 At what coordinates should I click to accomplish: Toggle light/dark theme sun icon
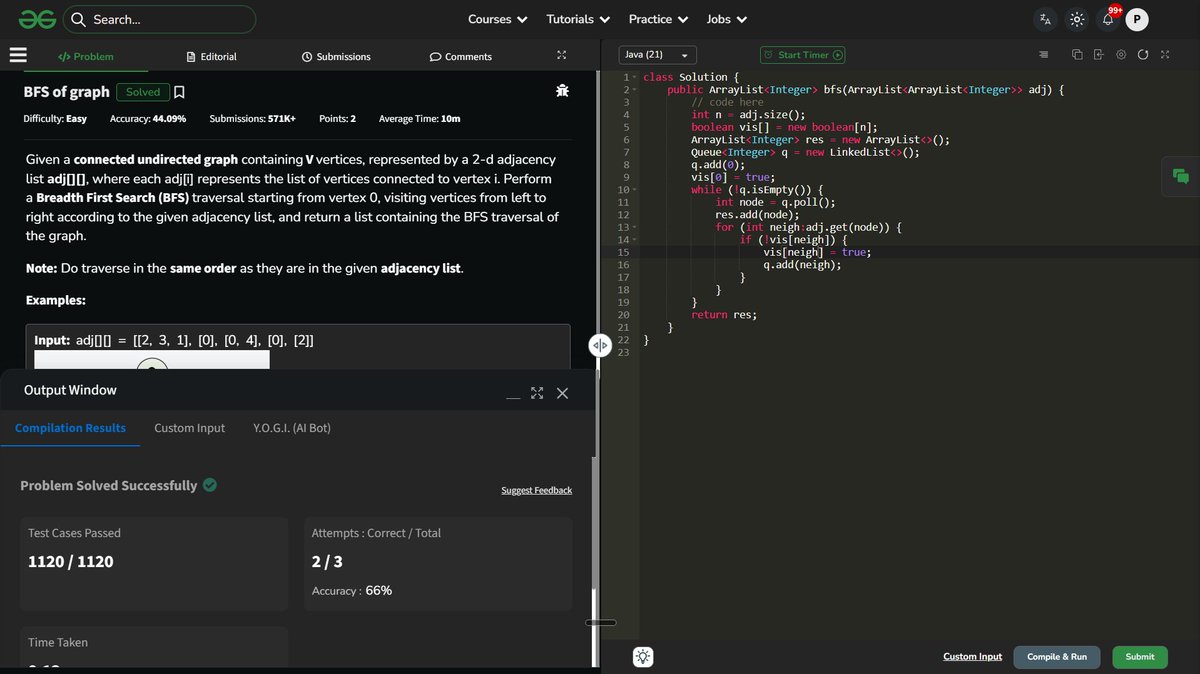point(1076,19)
